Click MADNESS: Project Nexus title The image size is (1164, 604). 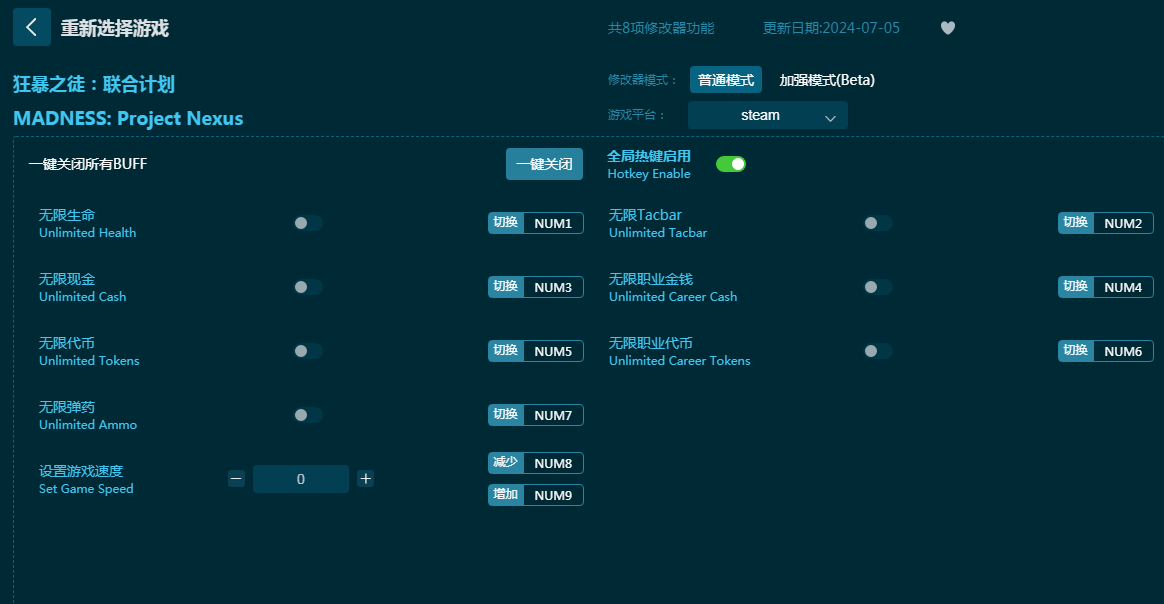click(x=128, y=119)
